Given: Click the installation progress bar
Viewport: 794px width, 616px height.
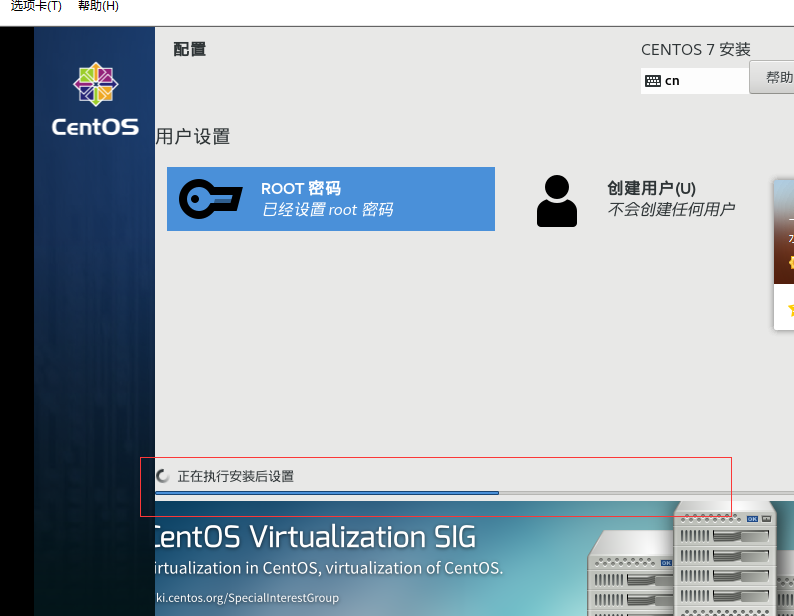Looking at the screenshot, I should [x=474, y=492].
